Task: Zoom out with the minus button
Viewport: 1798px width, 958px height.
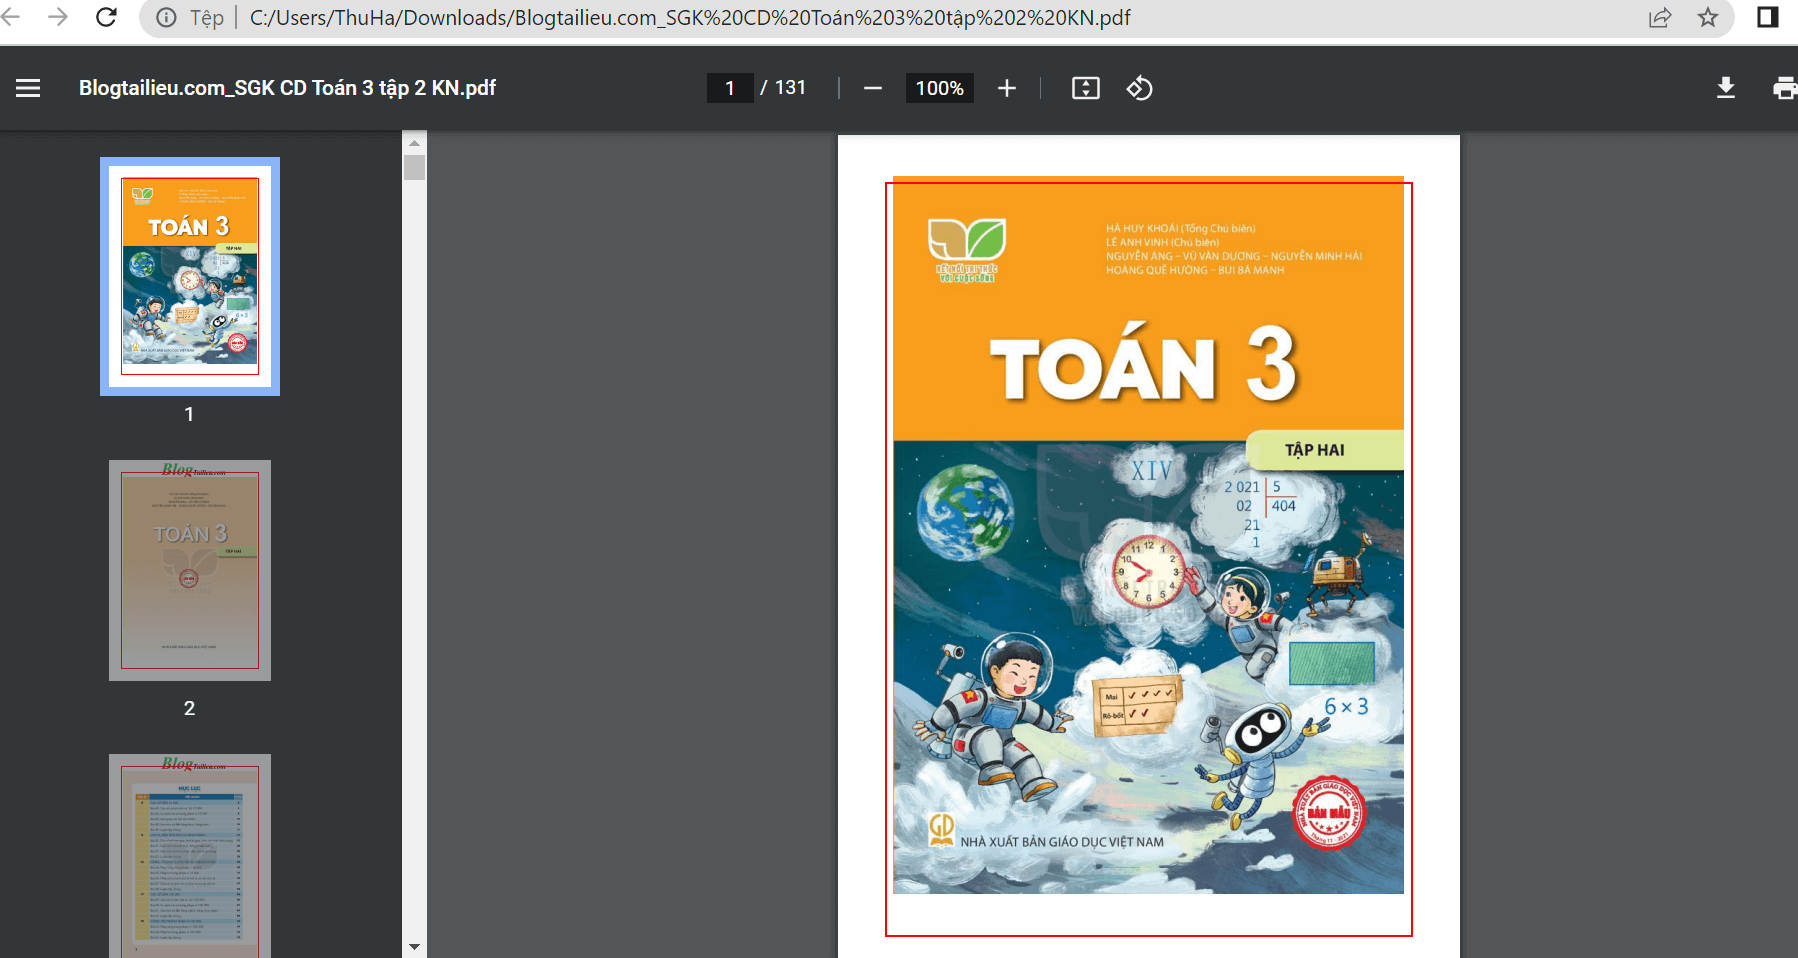Action: pyautogui.click(x=873, y=88)
